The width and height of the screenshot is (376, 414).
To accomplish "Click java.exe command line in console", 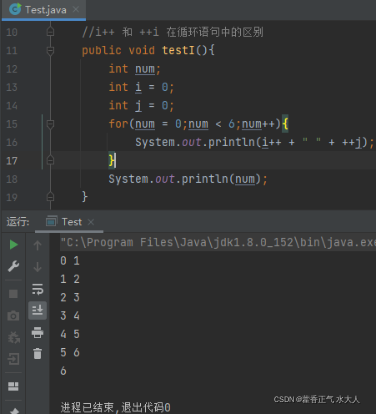I will [x=218, y=242].
